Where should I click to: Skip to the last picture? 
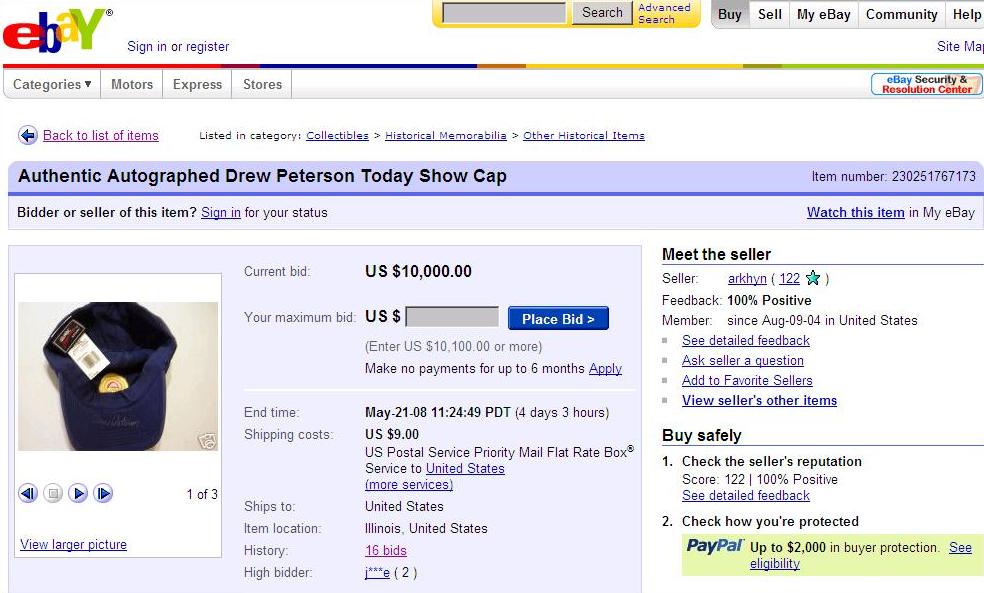(103, 494)
